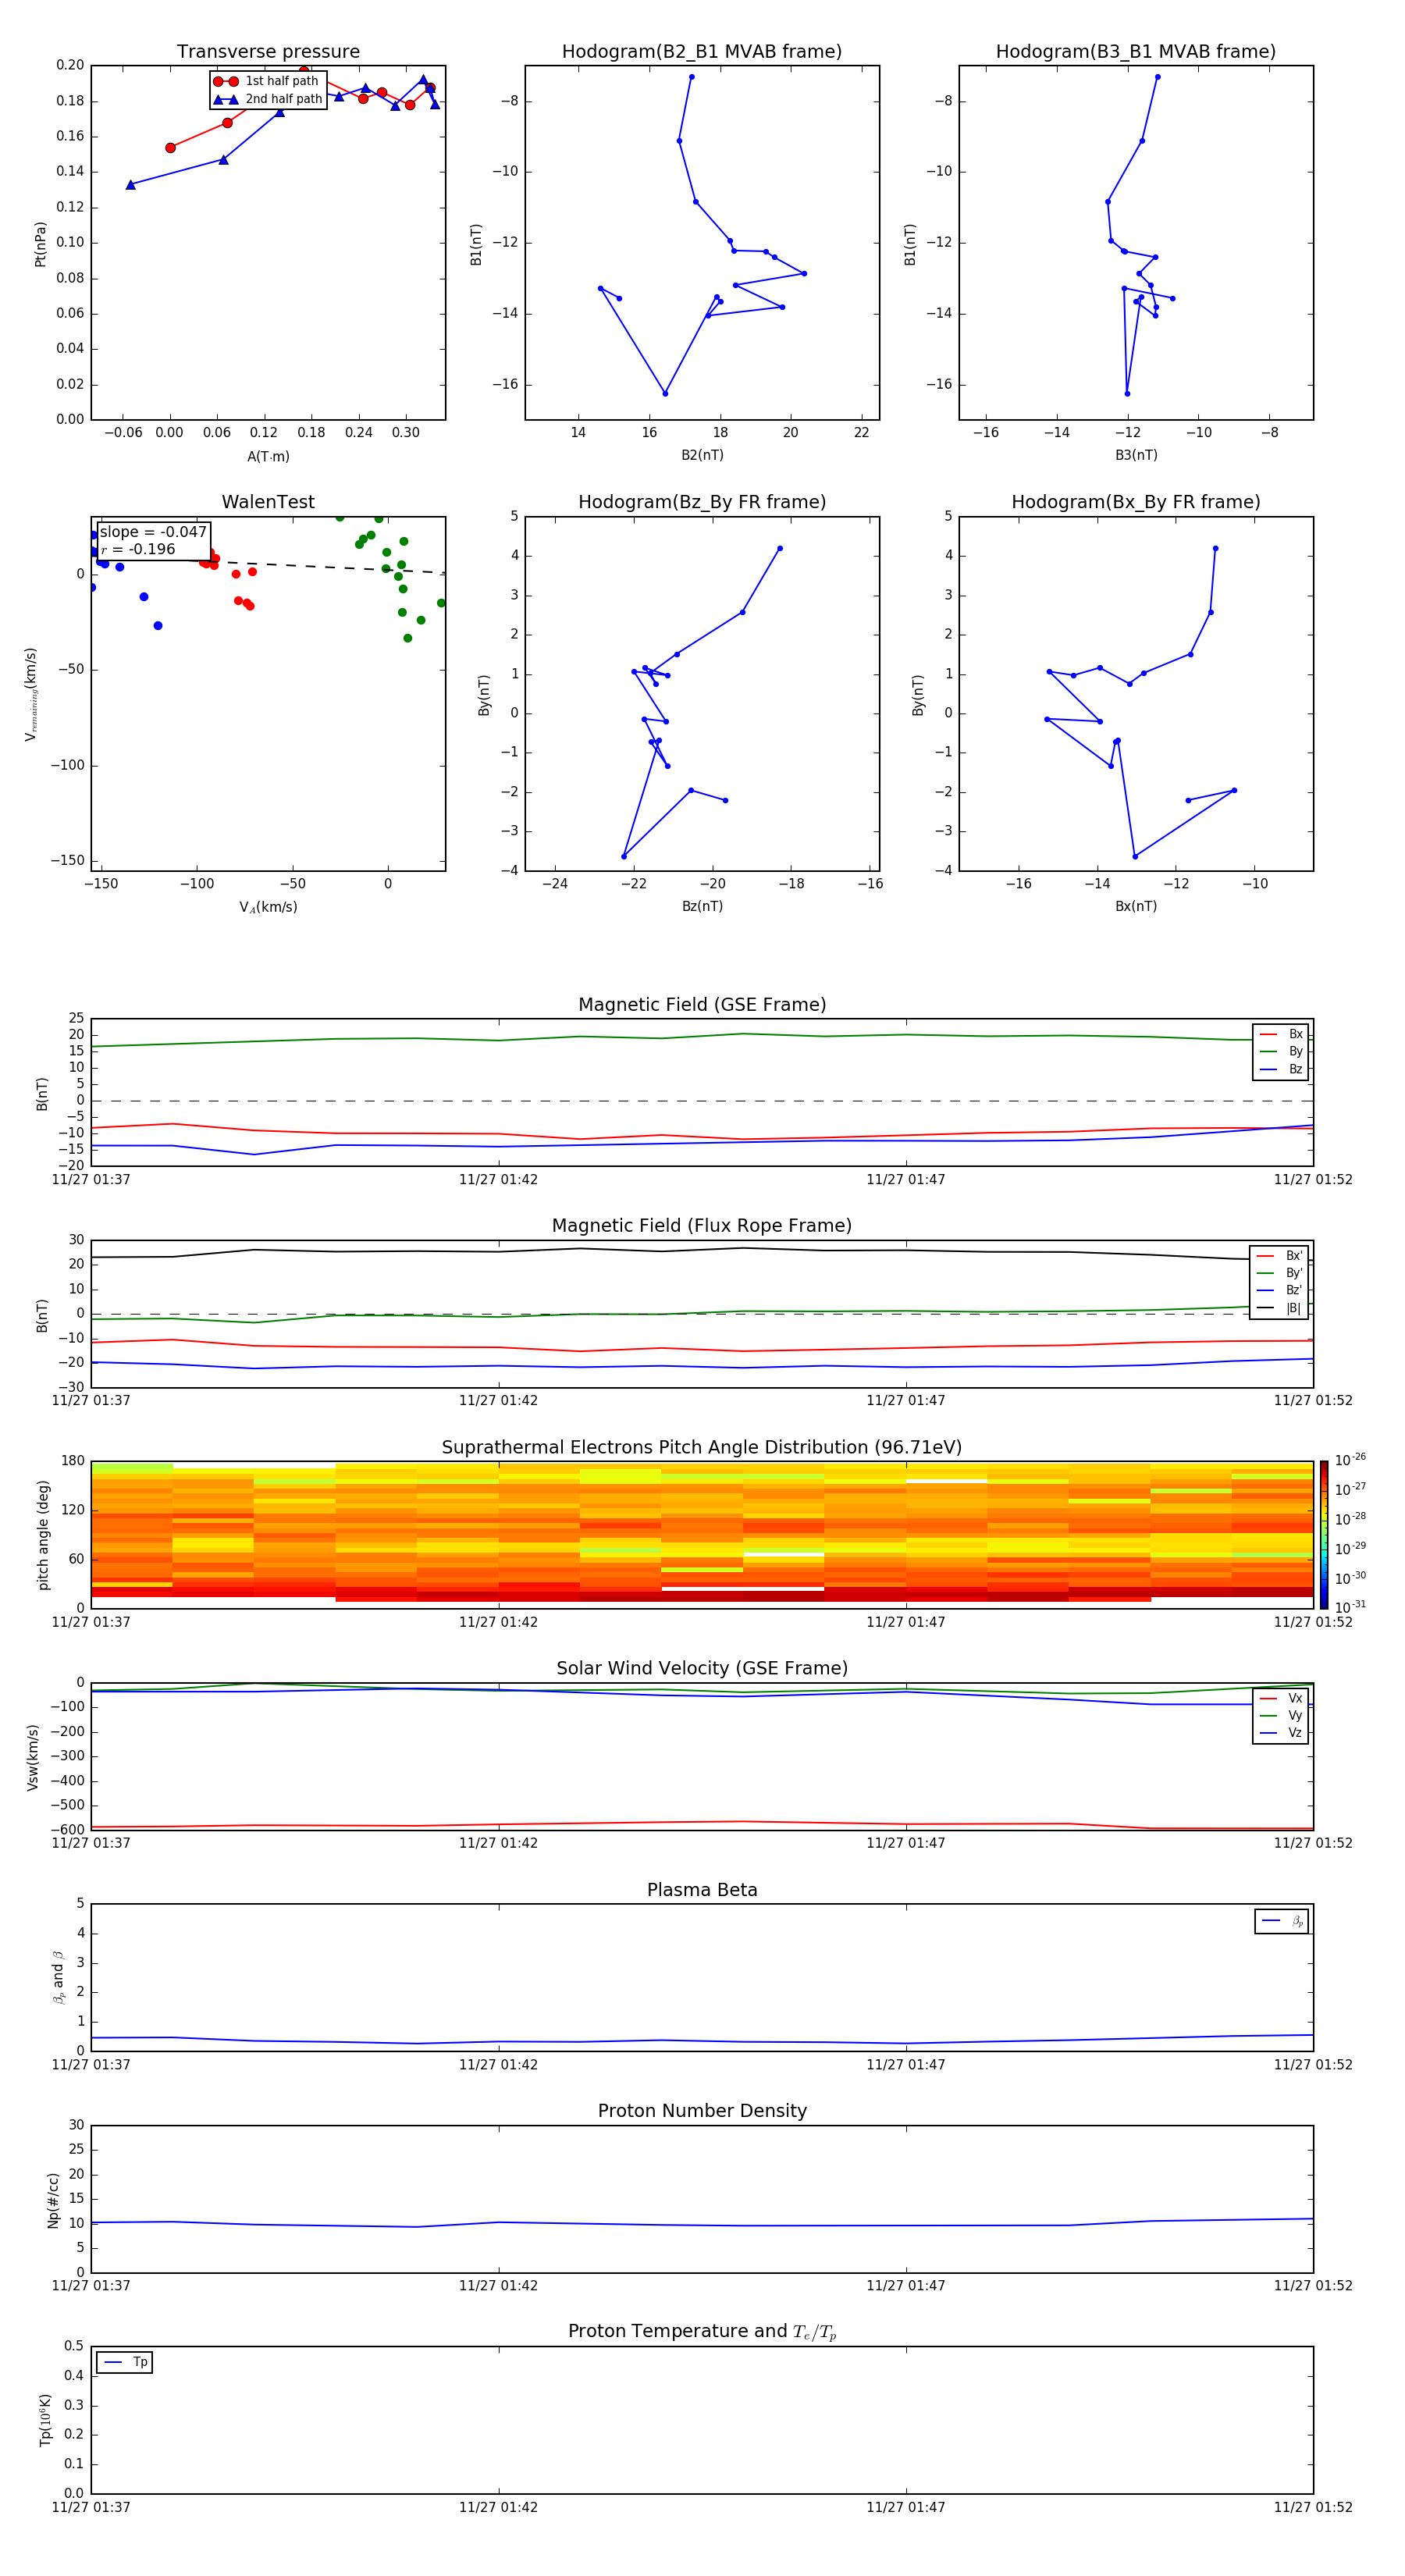Click the 'Bx(nT)' x-axis label
This screenshot has width=1405, height=2576.
click(1136, 906)
